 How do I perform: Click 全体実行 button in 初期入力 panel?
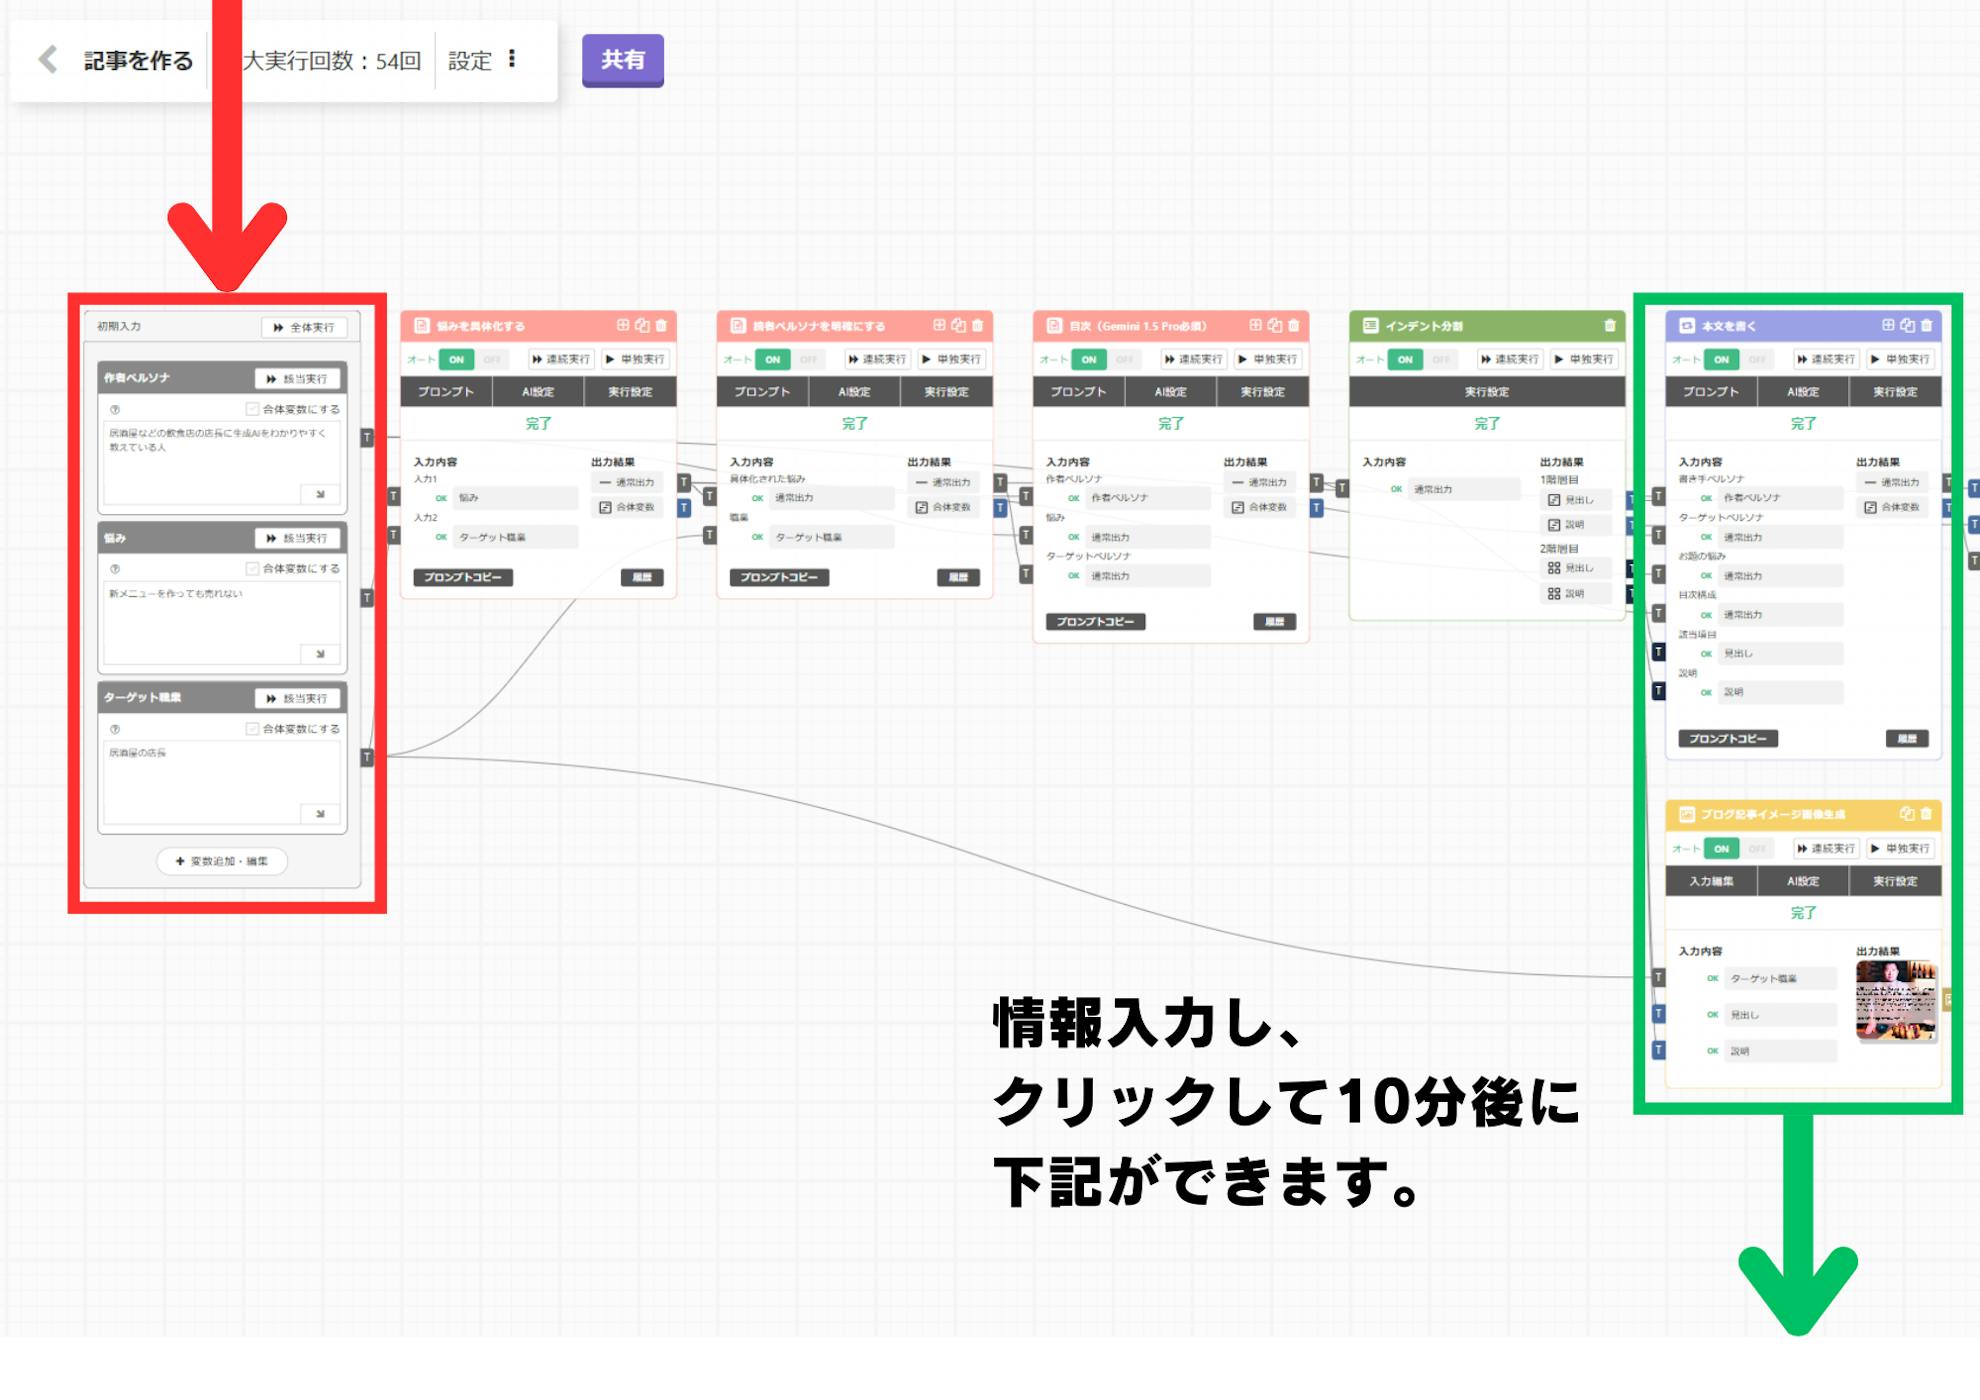pos(304,327)
